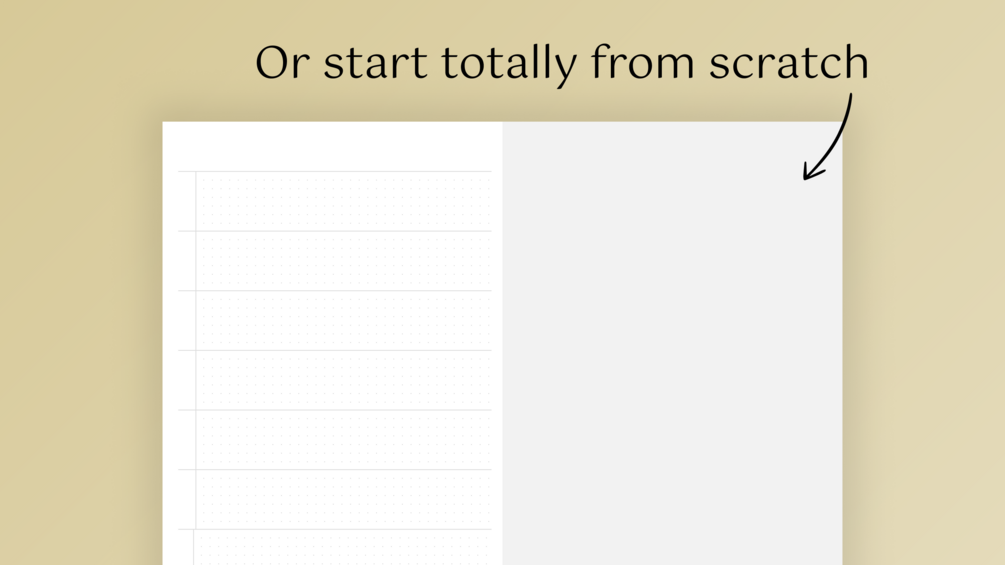
Task: Click the first dotted grid row
Action: coord(344,201)
